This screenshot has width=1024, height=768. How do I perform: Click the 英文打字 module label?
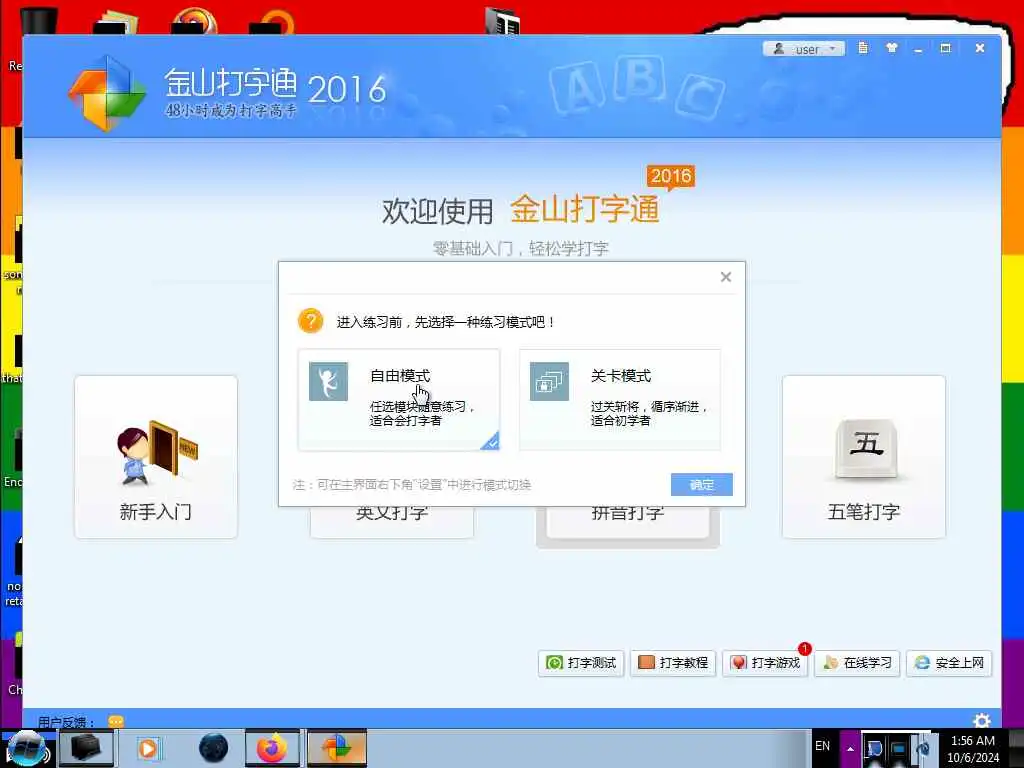click(392, 513)
